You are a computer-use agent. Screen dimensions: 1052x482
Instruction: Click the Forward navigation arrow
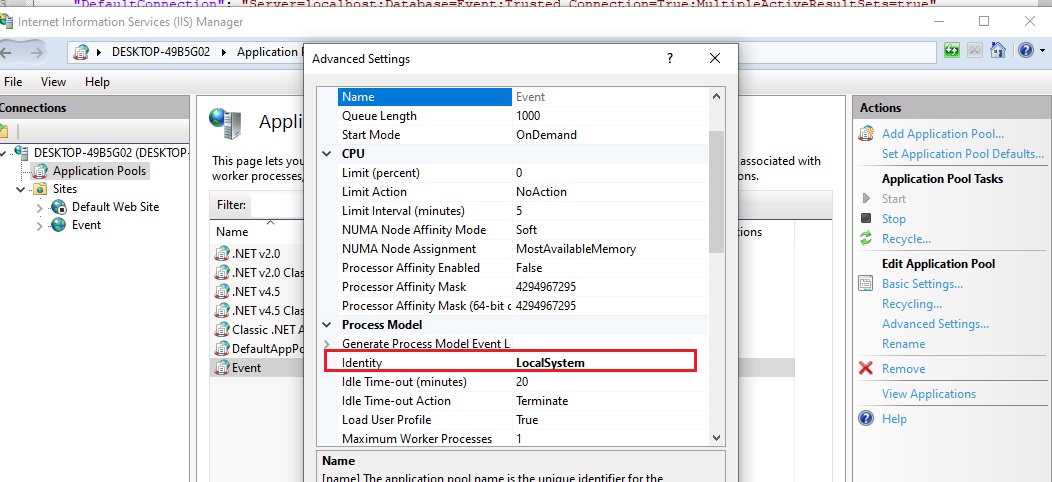38,52
